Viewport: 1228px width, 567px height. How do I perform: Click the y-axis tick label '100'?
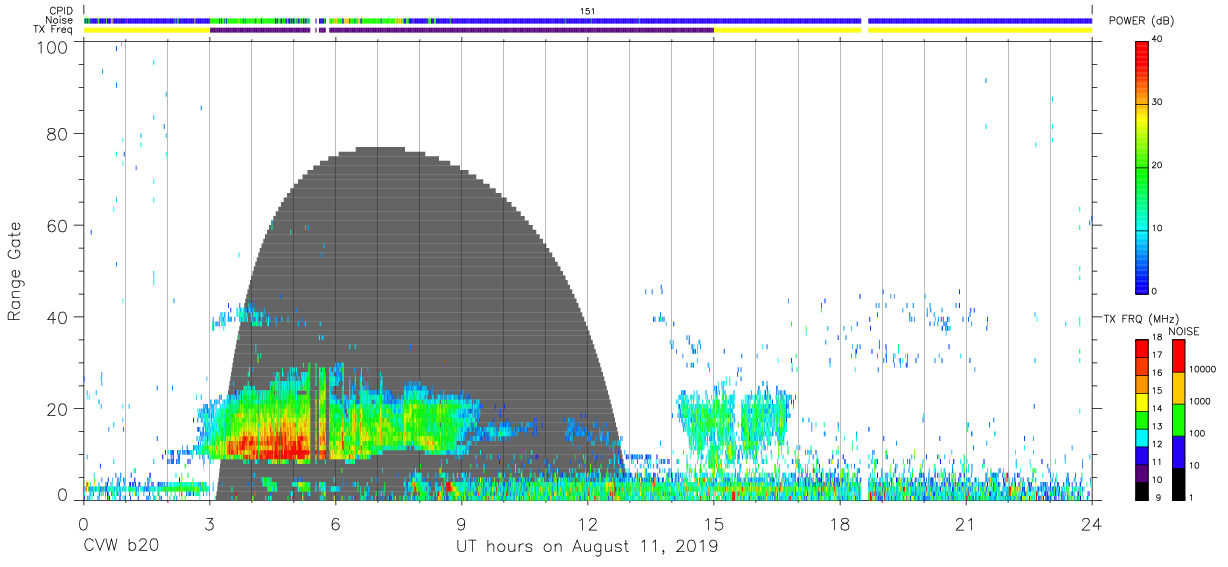point(53,48)
